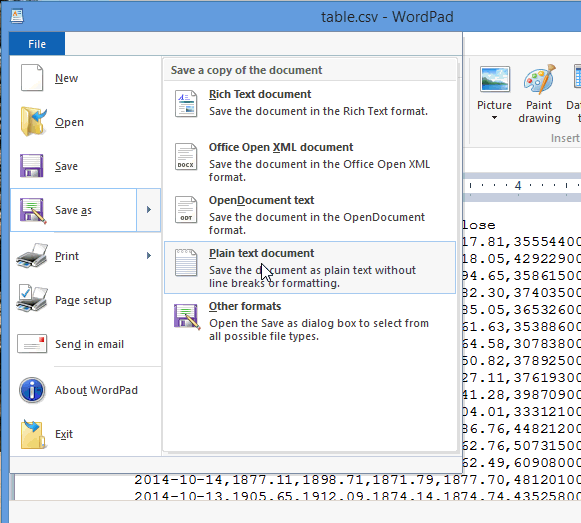Select Save in the File menu
581x523 pixels.
pos(85,166)
